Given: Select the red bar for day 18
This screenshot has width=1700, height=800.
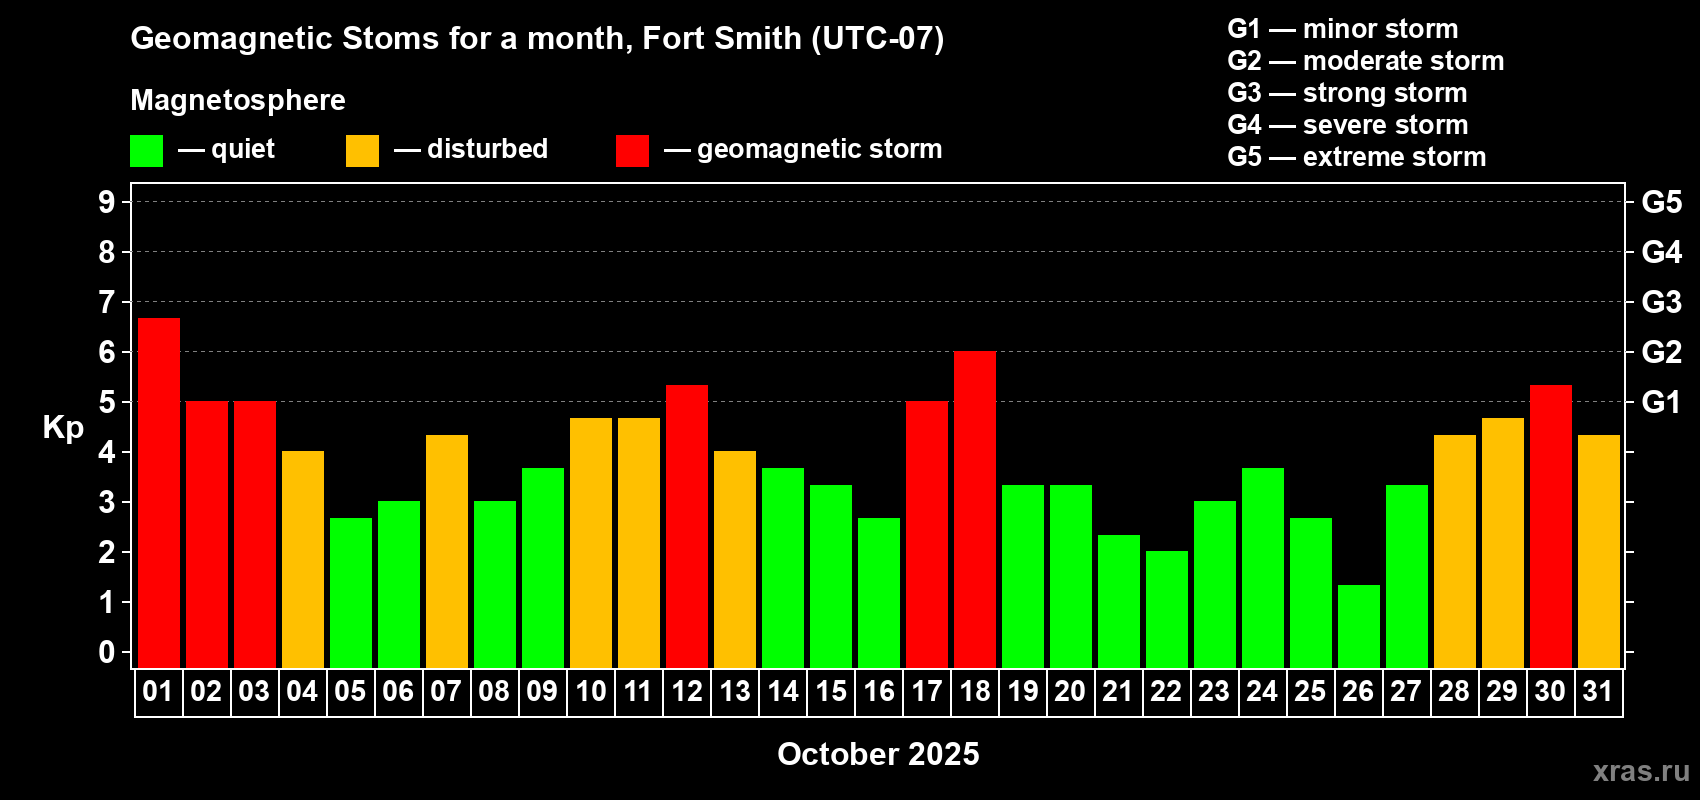Looking at the screenshot, I should (975, 509).
